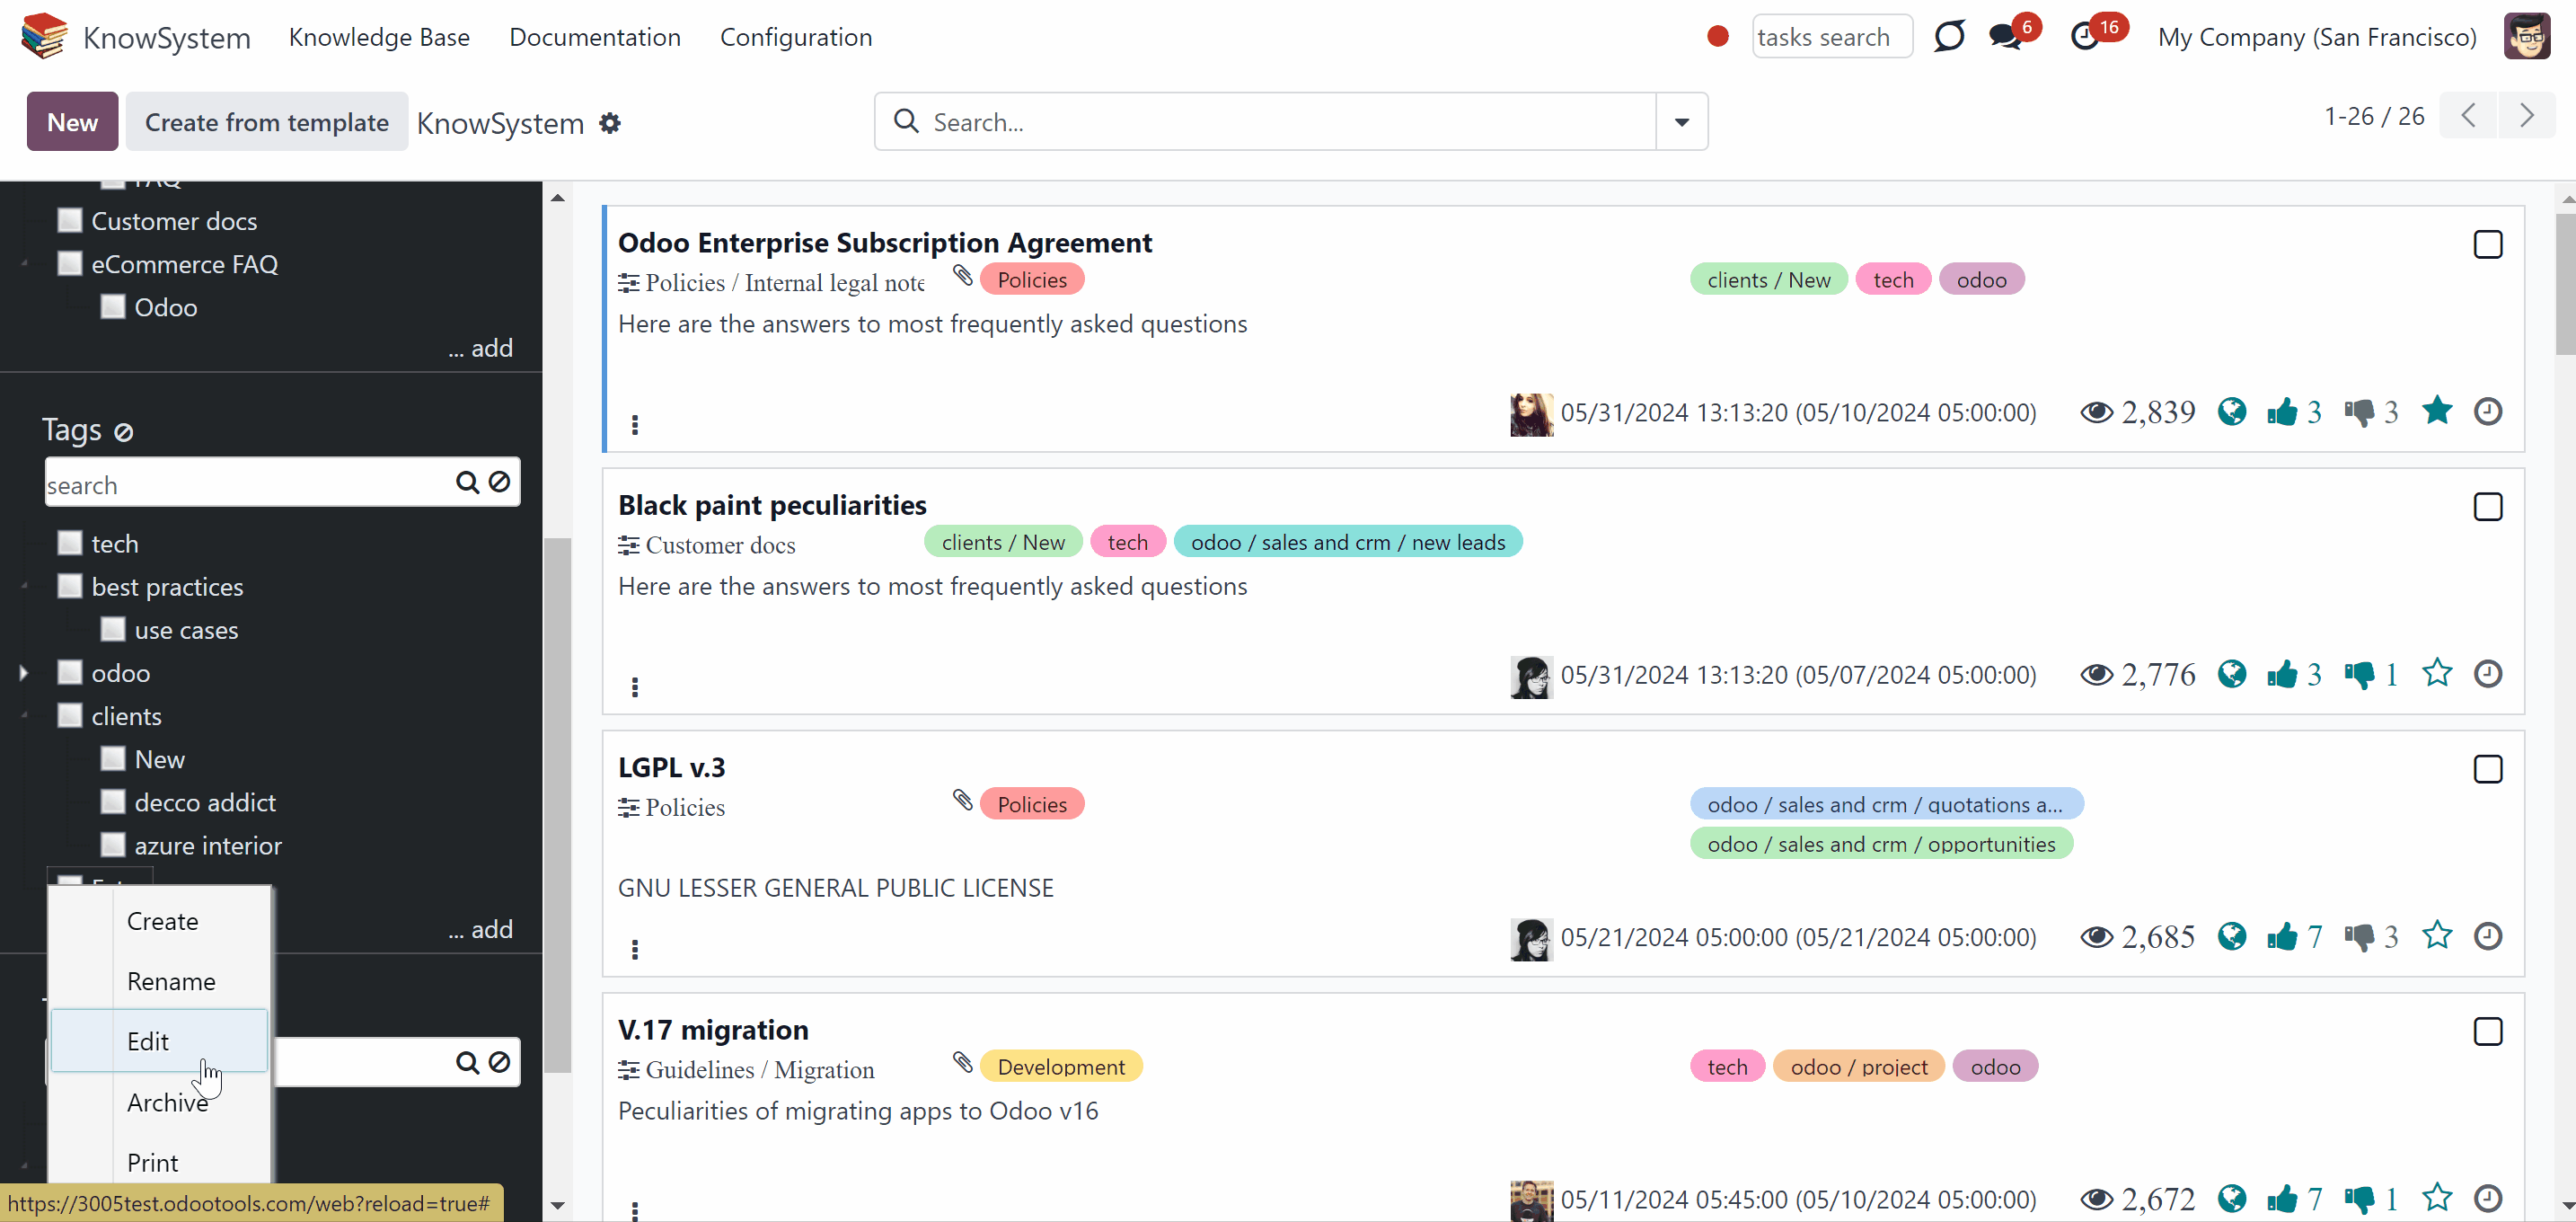This screenshot has height=1222, width=2576.
Task: Select the Black paint peculiarities card checkbox
Action: [x=2488, y=507]
